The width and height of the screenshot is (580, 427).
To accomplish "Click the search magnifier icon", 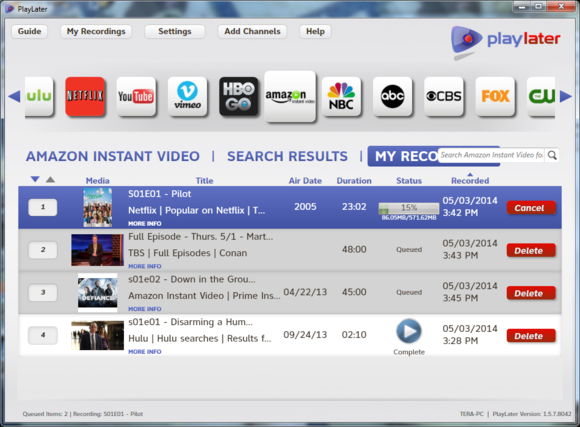I will click(x=552, y=155).
